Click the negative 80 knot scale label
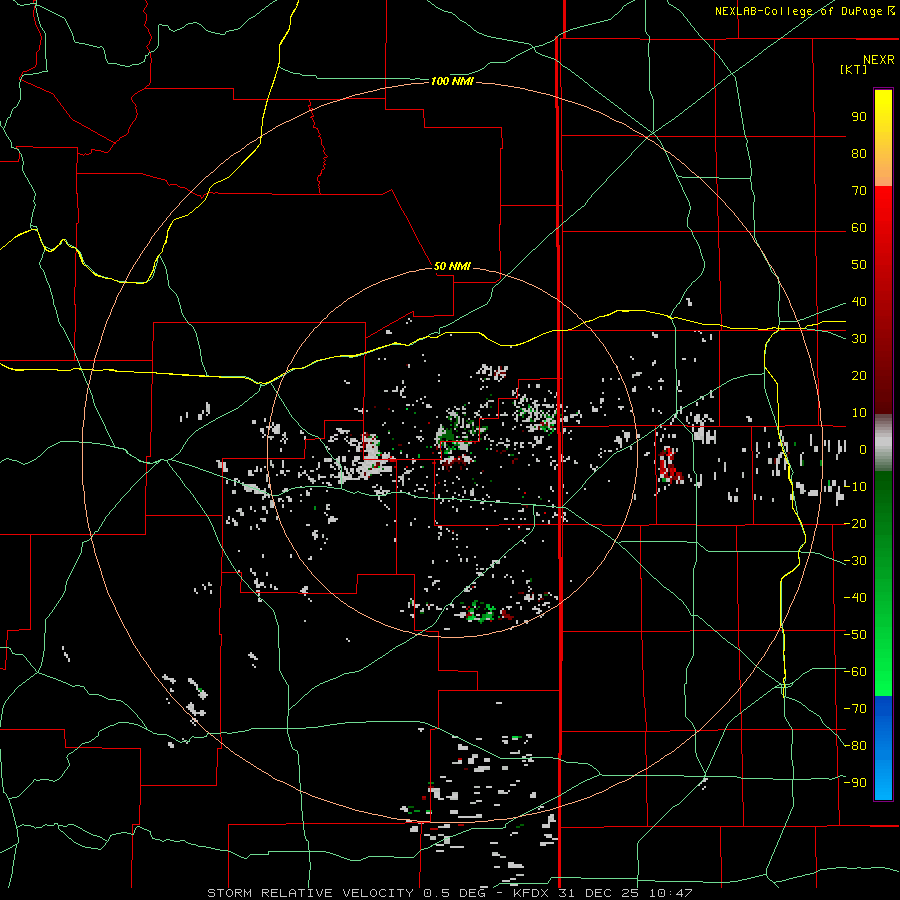Screen dimensions: 900x900 tap(855, 746)
